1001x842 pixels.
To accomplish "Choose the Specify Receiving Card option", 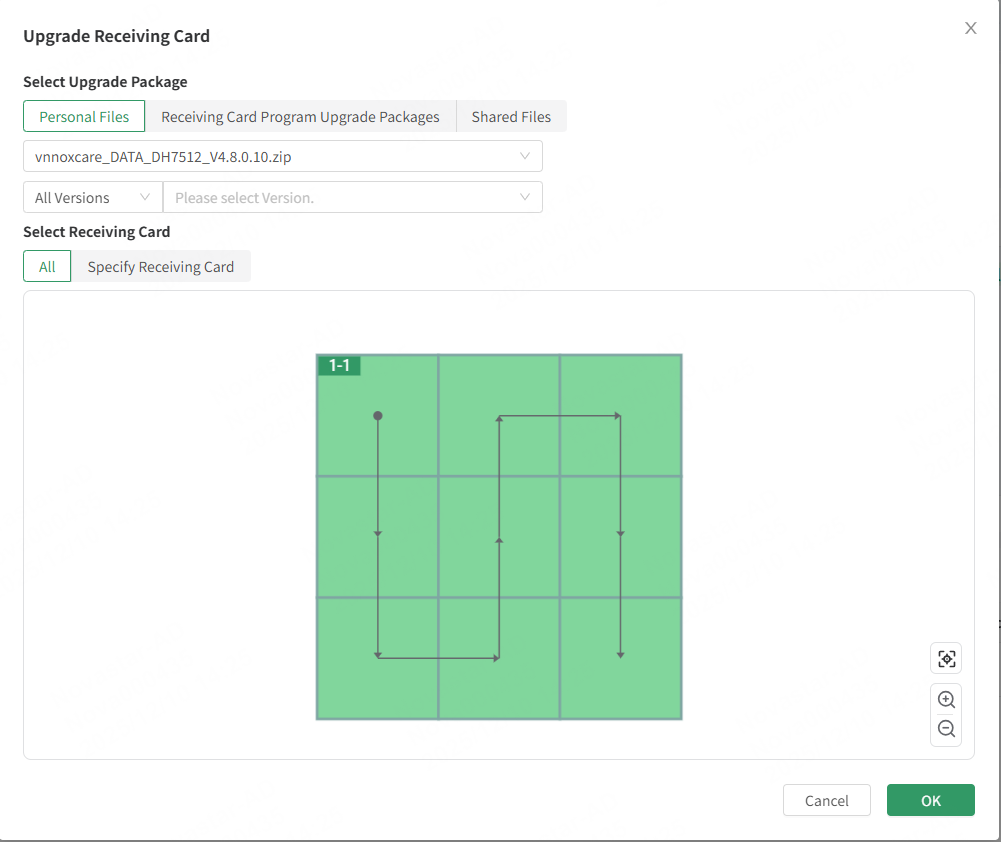I will [x=160, y=267].
